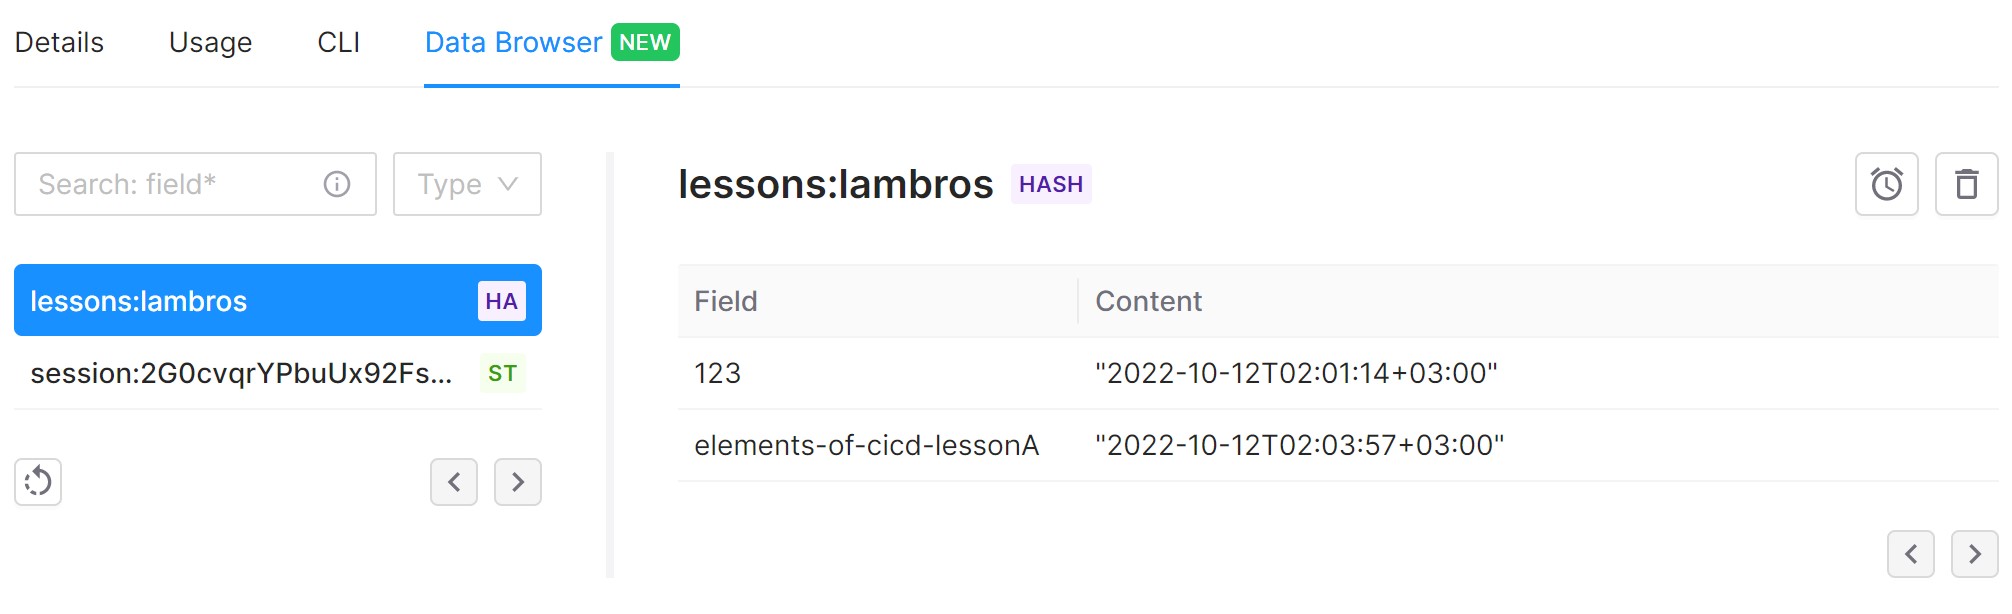Delete key using the trash icon
The image size is (2012, 614).
tap(1966, 184)
